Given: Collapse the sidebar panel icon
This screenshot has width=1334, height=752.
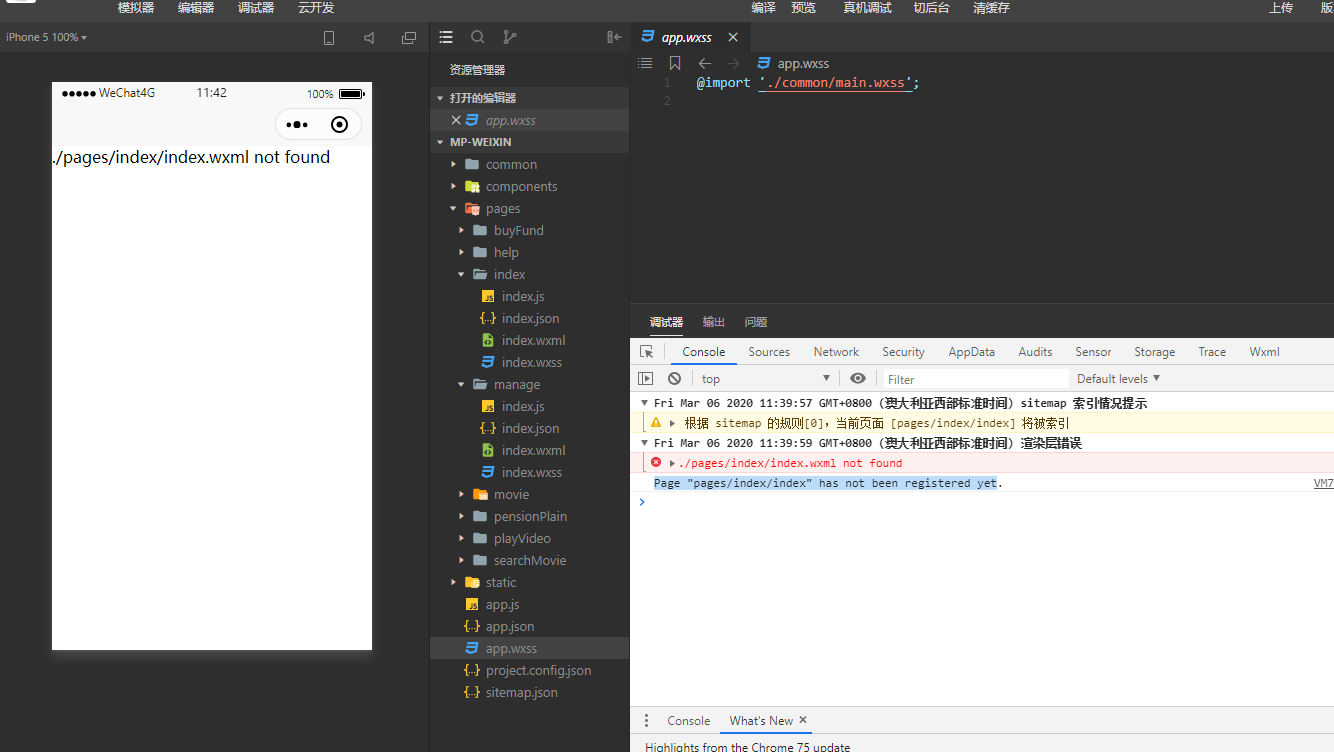Looking at the screenshot, I should click(x=614, y=37).
